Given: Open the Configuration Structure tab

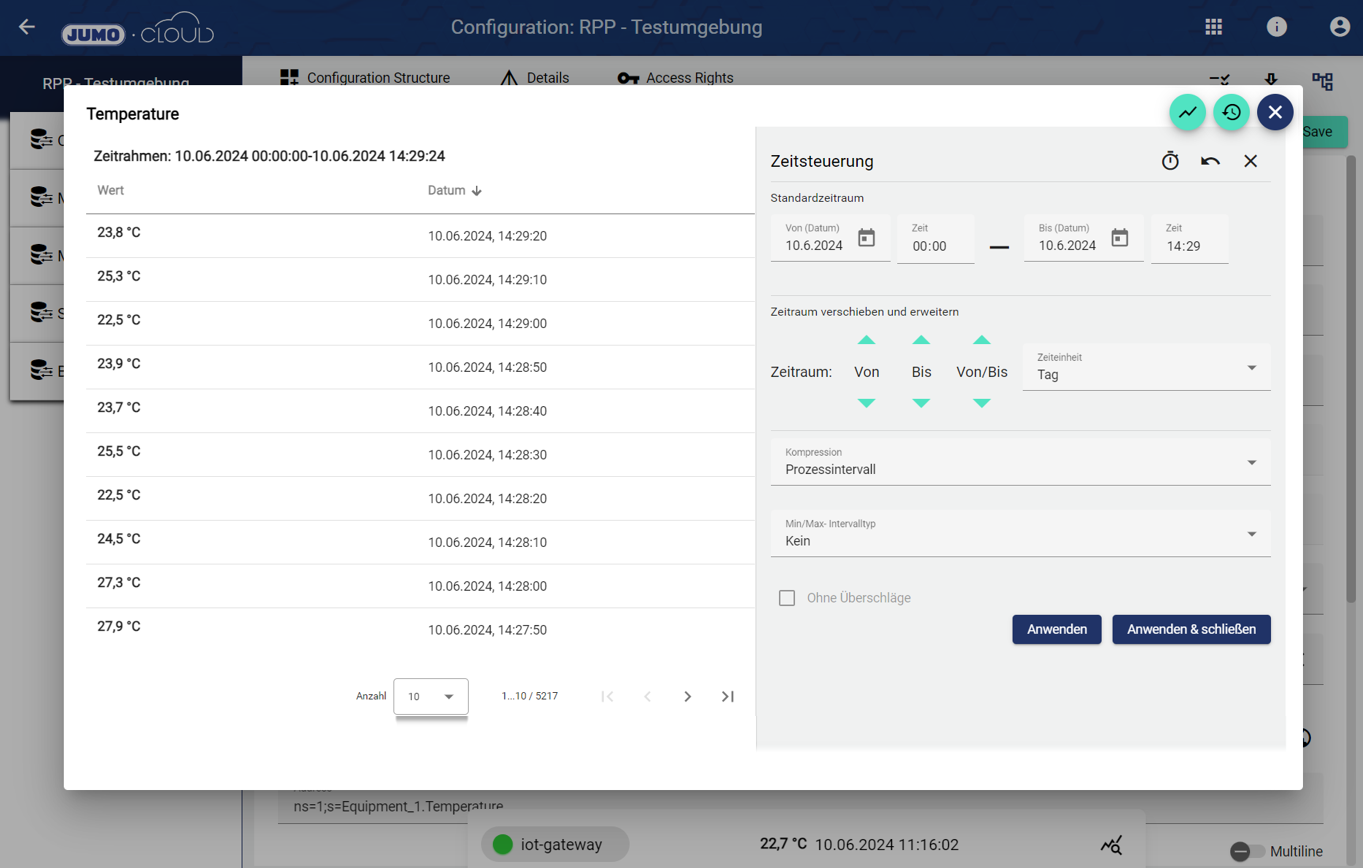Looking at the screenshot, I should pos(365,78).
